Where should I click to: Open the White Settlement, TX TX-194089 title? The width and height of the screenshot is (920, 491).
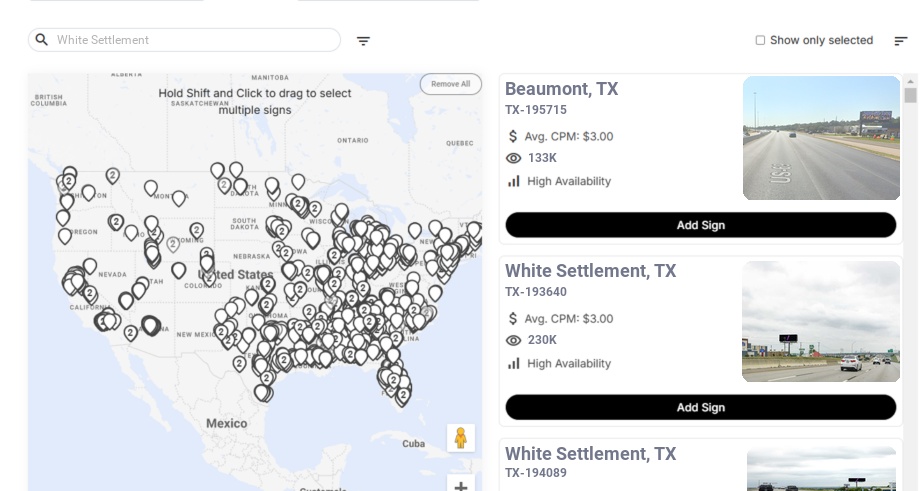590,454
